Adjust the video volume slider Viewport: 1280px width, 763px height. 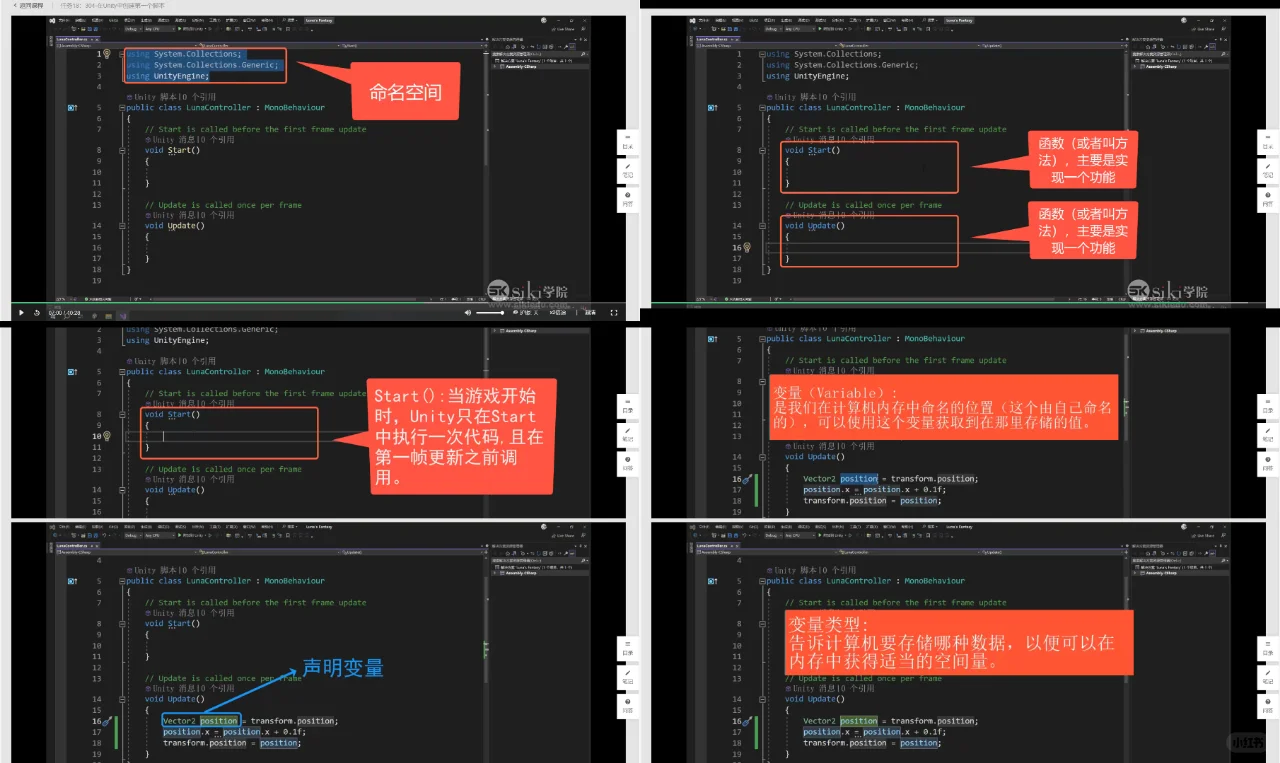490,313
